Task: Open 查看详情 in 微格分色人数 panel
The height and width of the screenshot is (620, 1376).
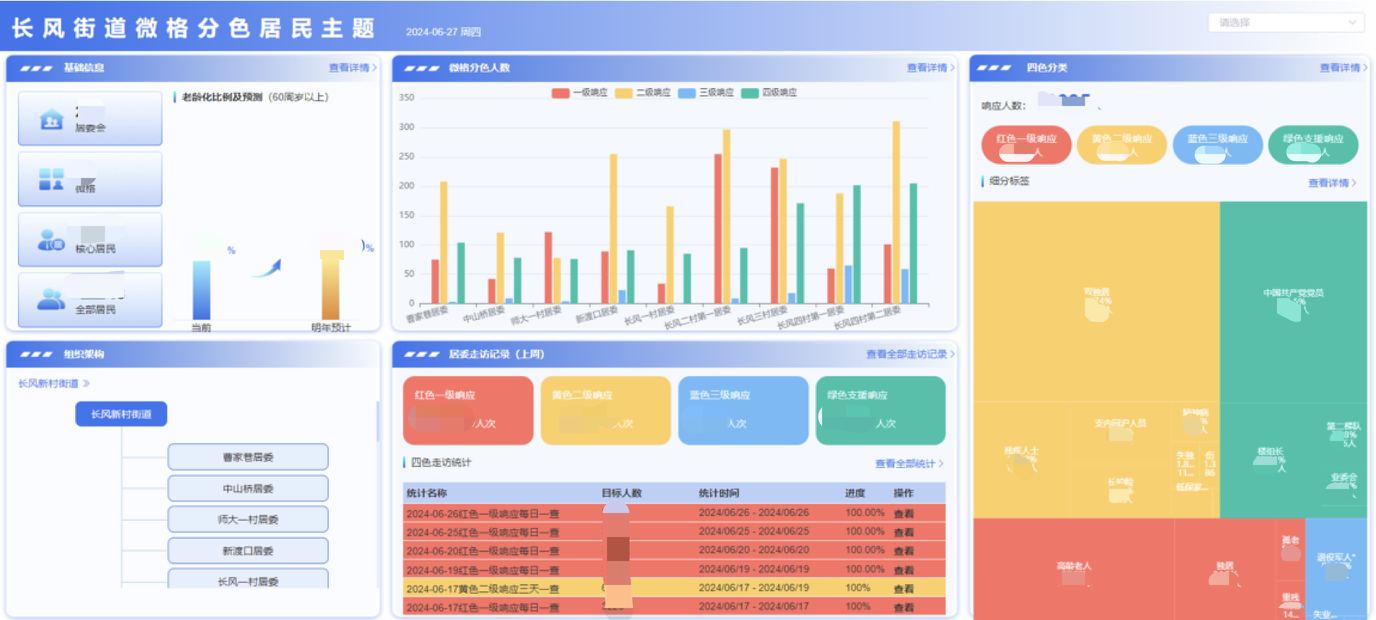Action: pyautogui.click(x=930, y=68)
